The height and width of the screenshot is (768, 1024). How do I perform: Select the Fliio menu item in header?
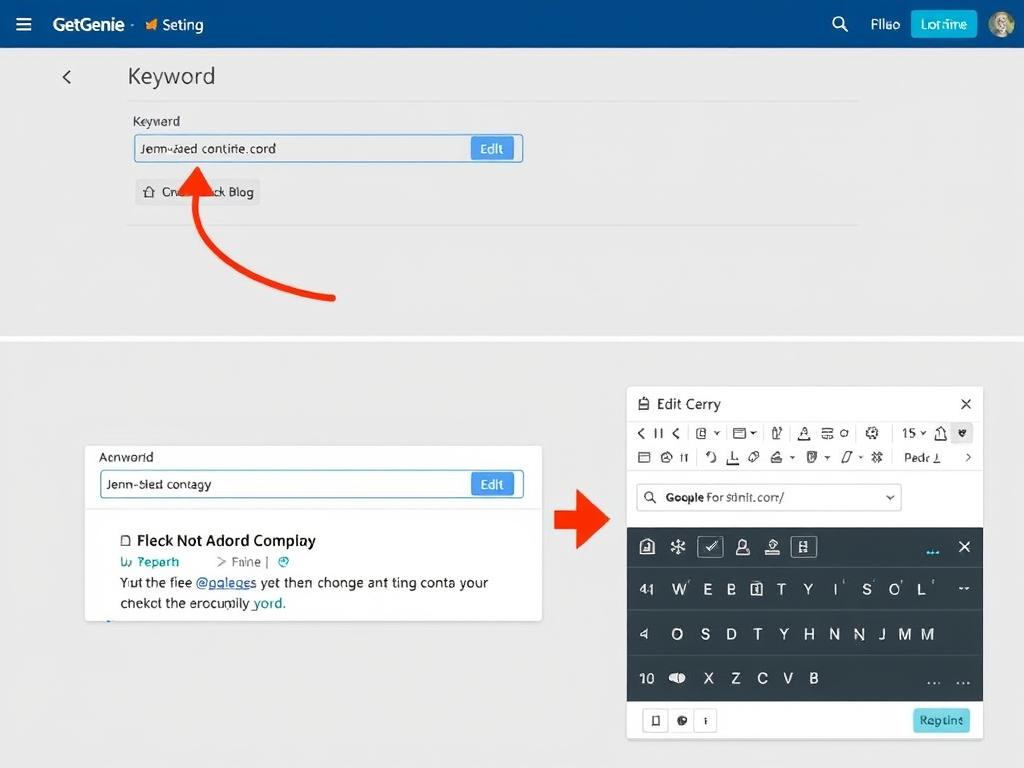(885, 24)
